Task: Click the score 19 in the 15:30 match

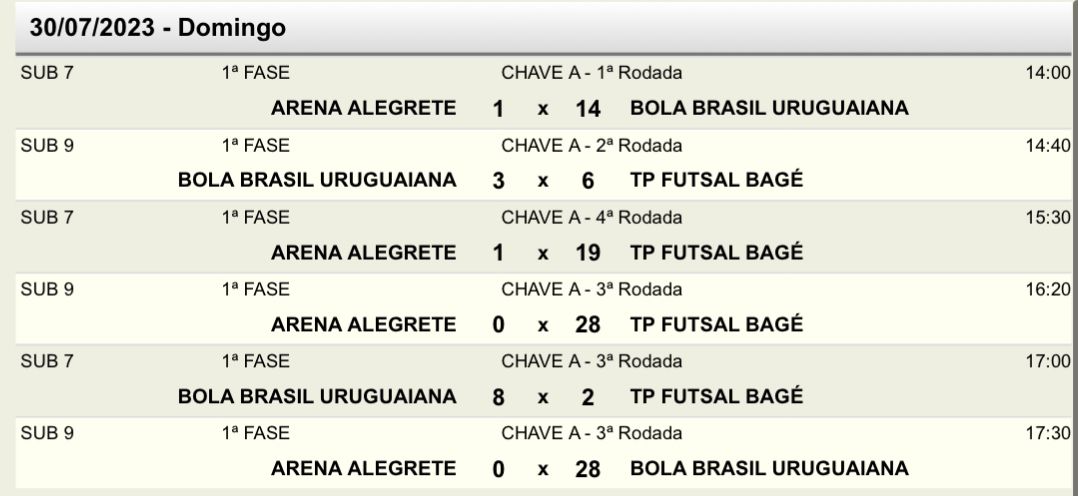Action: point(588,253)
